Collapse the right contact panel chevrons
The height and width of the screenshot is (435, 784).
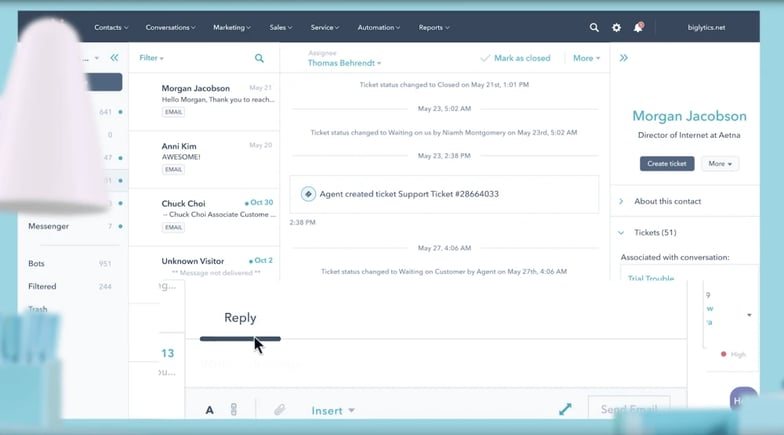[624, 58]
